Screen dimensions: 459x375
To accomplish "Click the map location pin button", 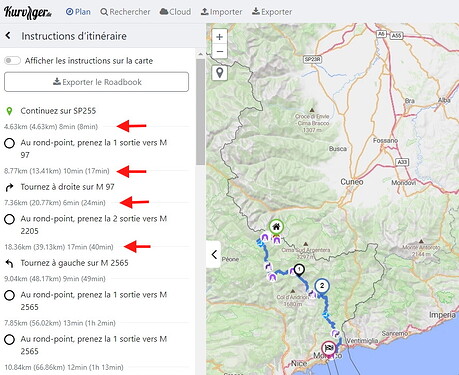I will tap(219, 72).
